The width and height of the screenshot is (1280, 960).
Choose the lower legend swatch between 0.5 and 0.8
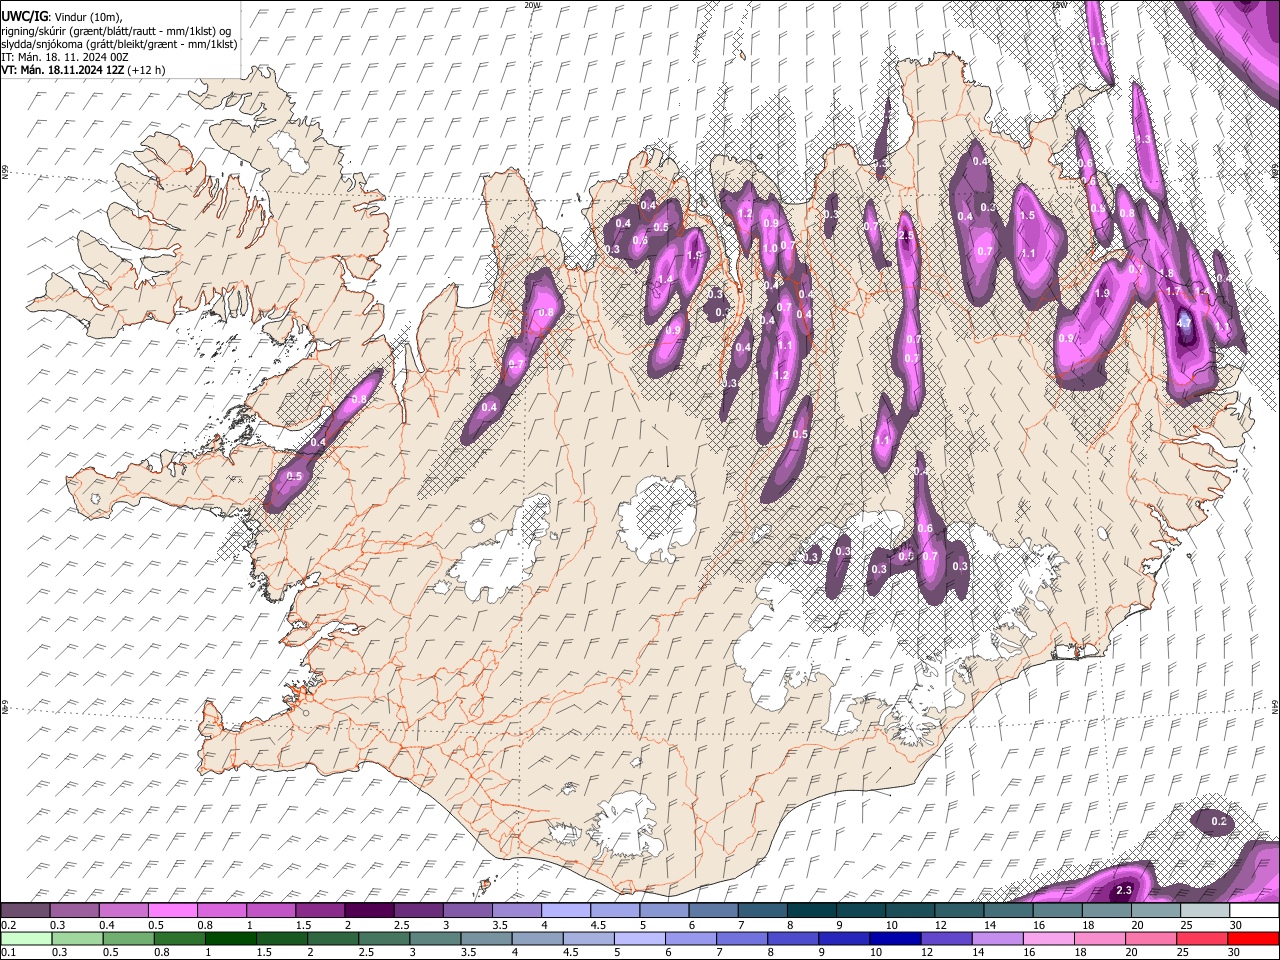[x=128, y=938]
